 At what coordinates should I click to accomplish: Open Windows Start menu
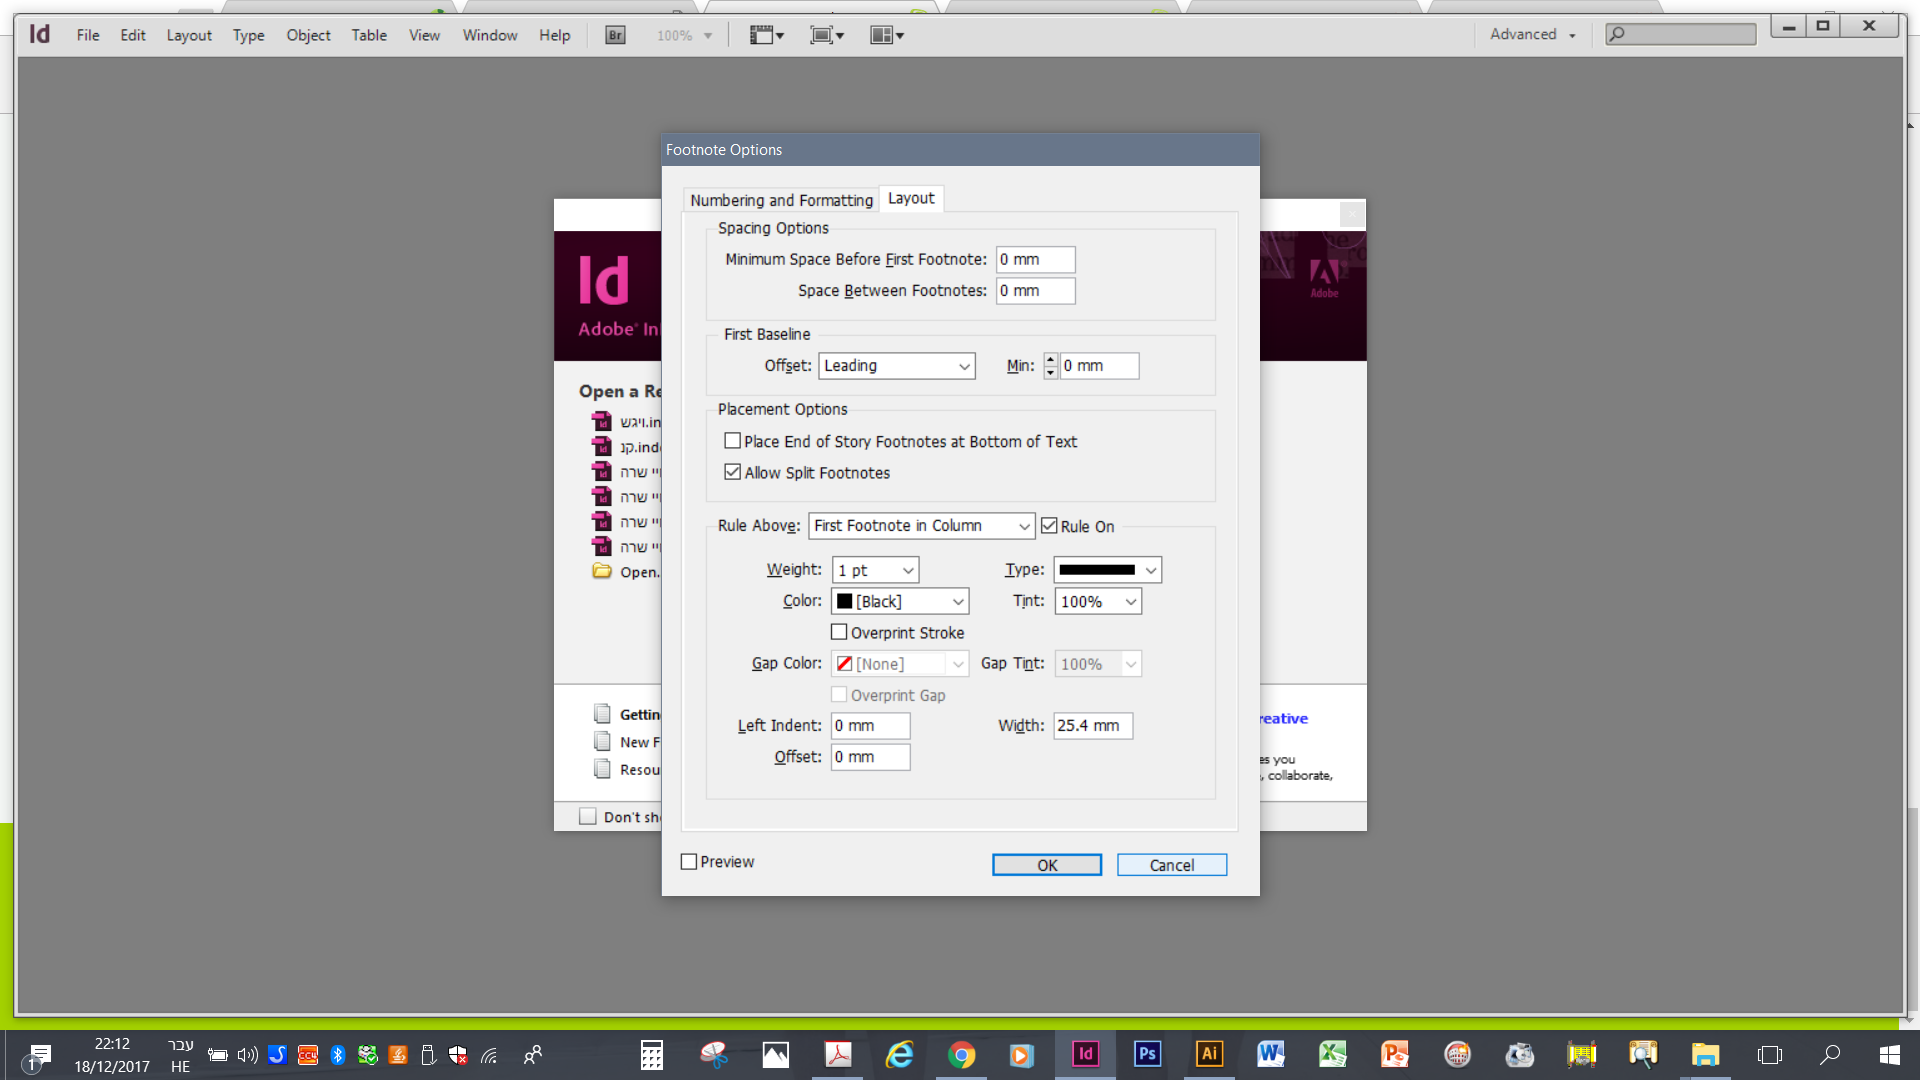(x=1890, y=1054)
